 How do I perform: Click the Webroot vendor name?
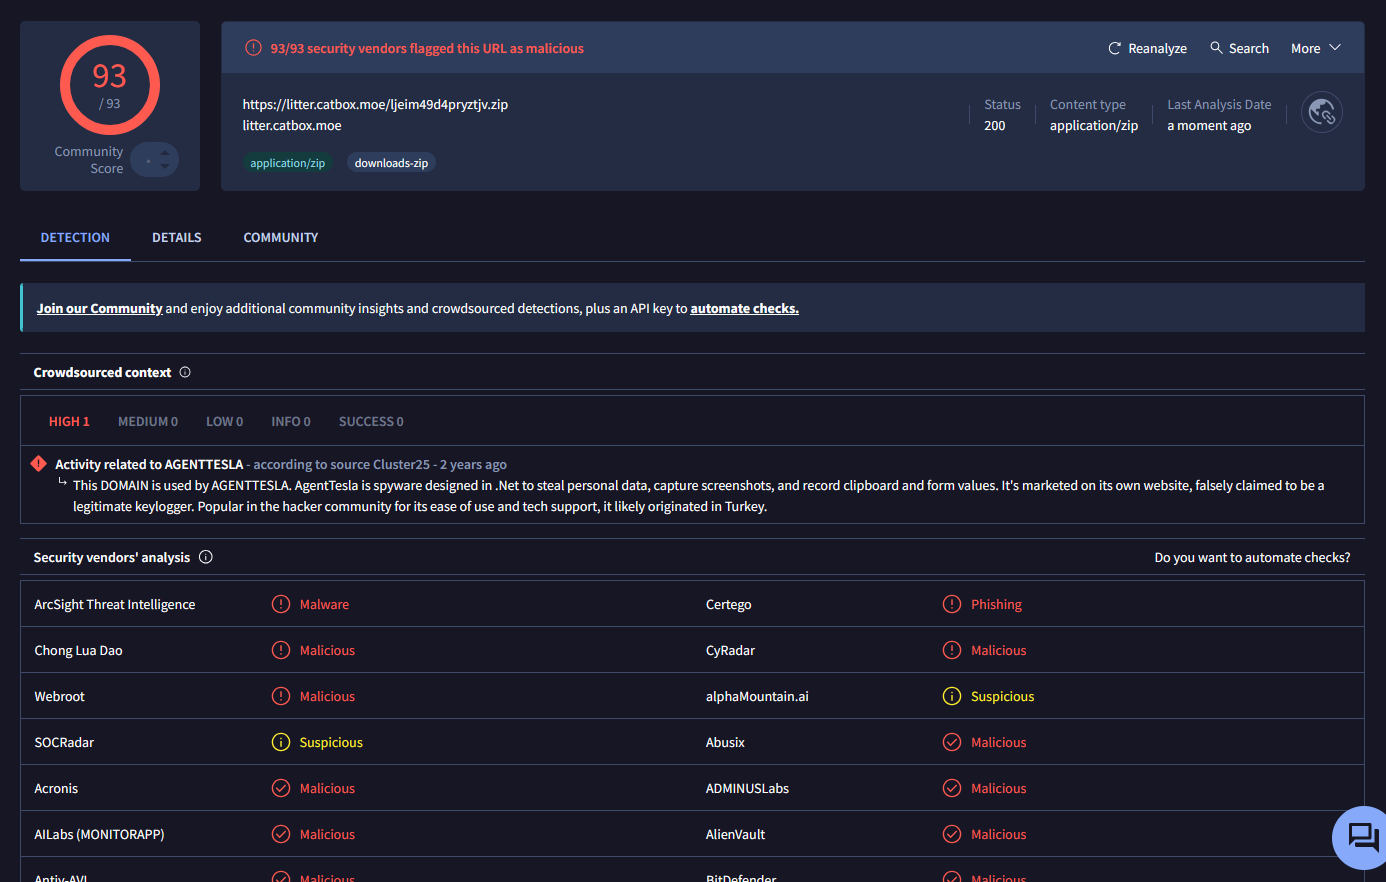(x=59, y=696)
